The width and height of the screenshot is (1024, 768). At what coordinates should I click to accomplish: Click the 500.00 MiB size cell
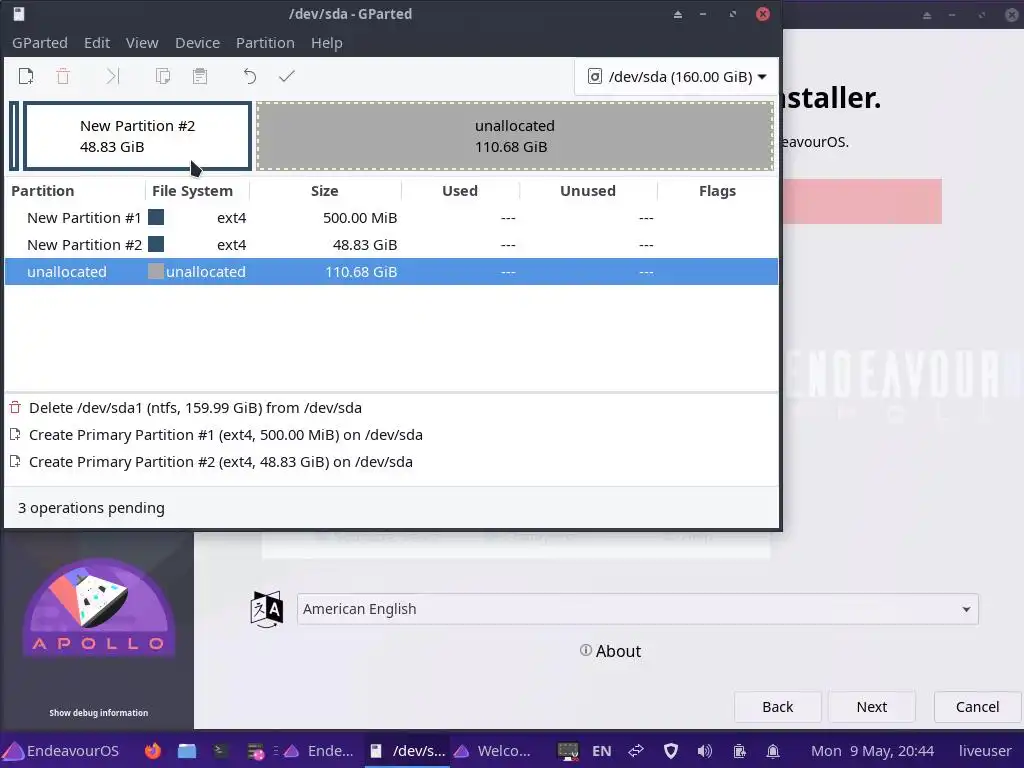360,217
